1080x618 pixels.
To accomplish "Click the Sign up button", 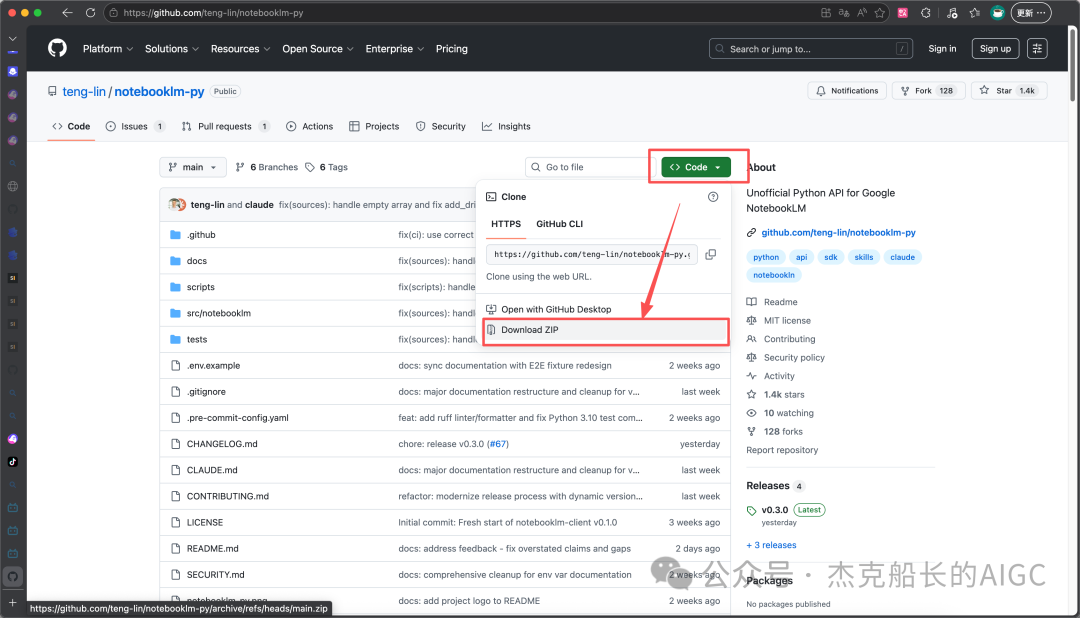I will 995,49.
